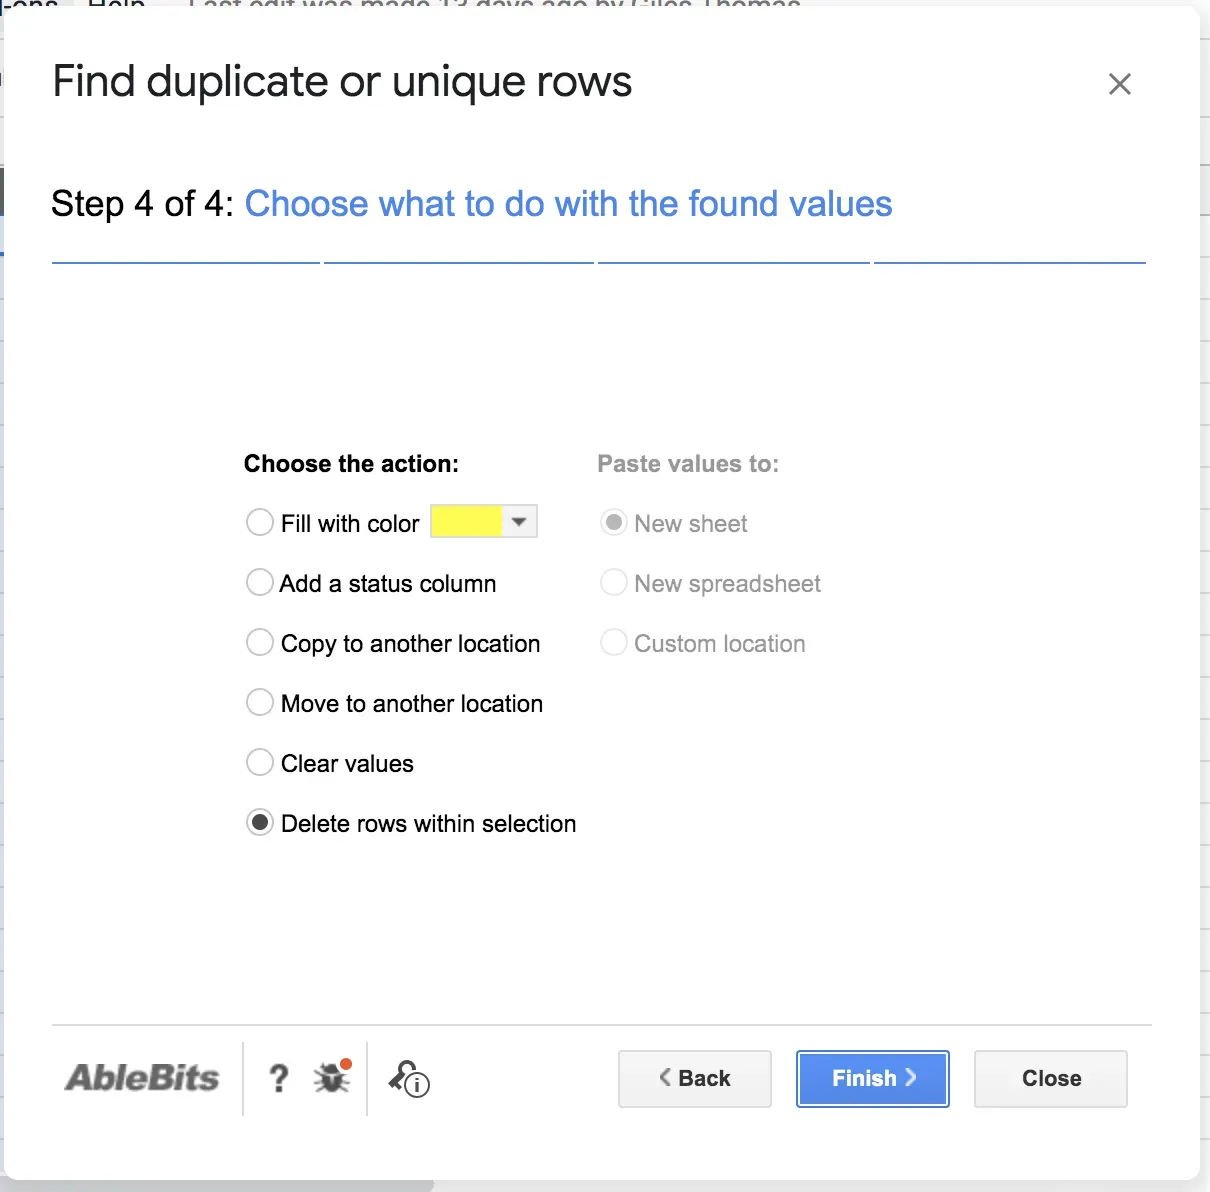The width and height of the screenshot is (1210, 1192).
Task: Click the yellow color swatch
Action: click(466, 522)
